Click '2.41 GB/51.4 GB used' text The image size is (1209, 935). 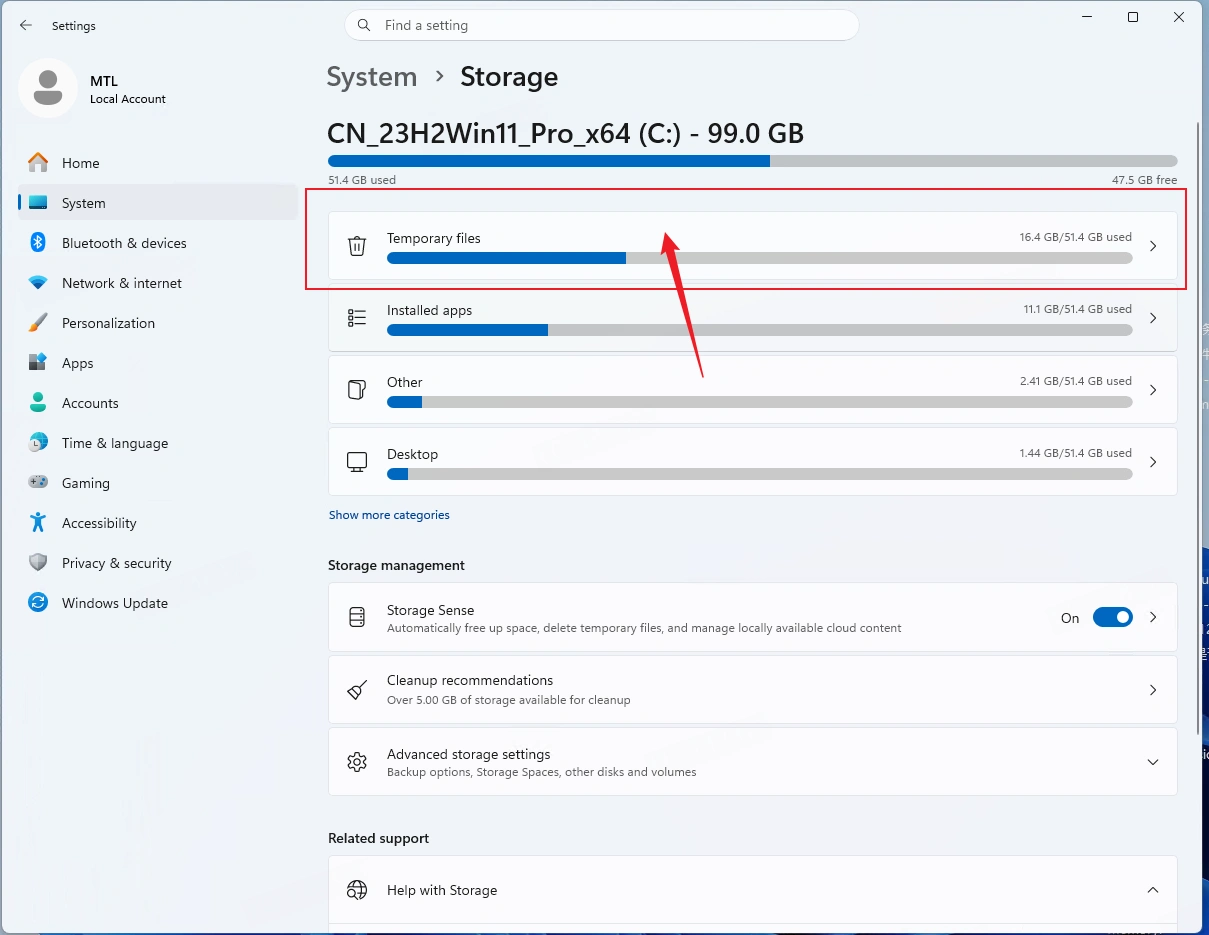click(1076, 381)
